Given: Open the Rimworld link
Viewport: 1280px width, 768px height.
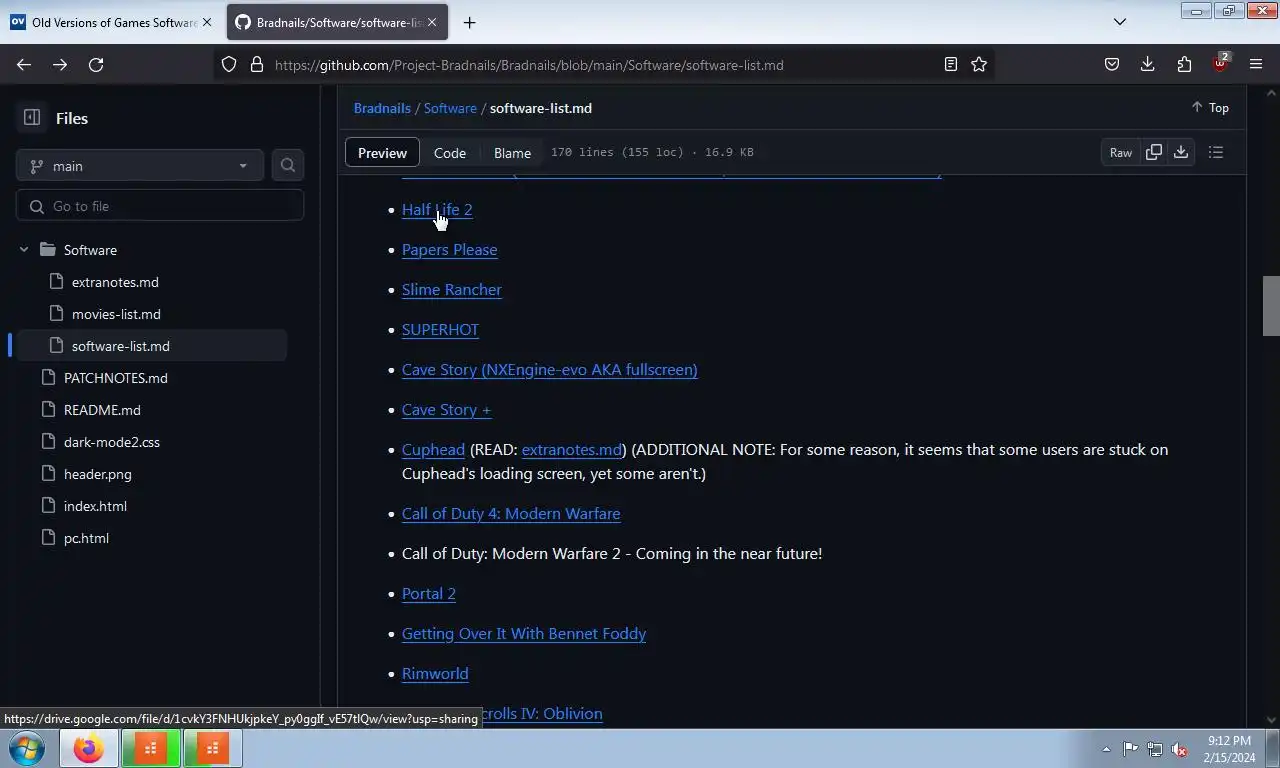Looking at the screenshot, I should point(435,674).
